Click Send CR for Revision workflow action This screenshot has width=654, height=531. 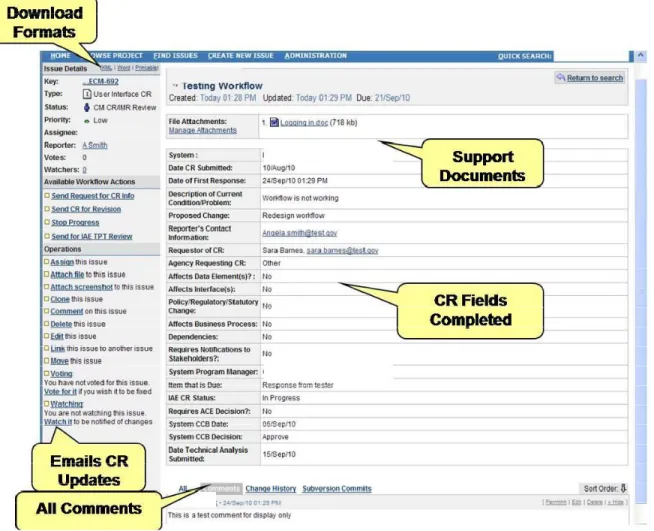(x=86, y=209)
